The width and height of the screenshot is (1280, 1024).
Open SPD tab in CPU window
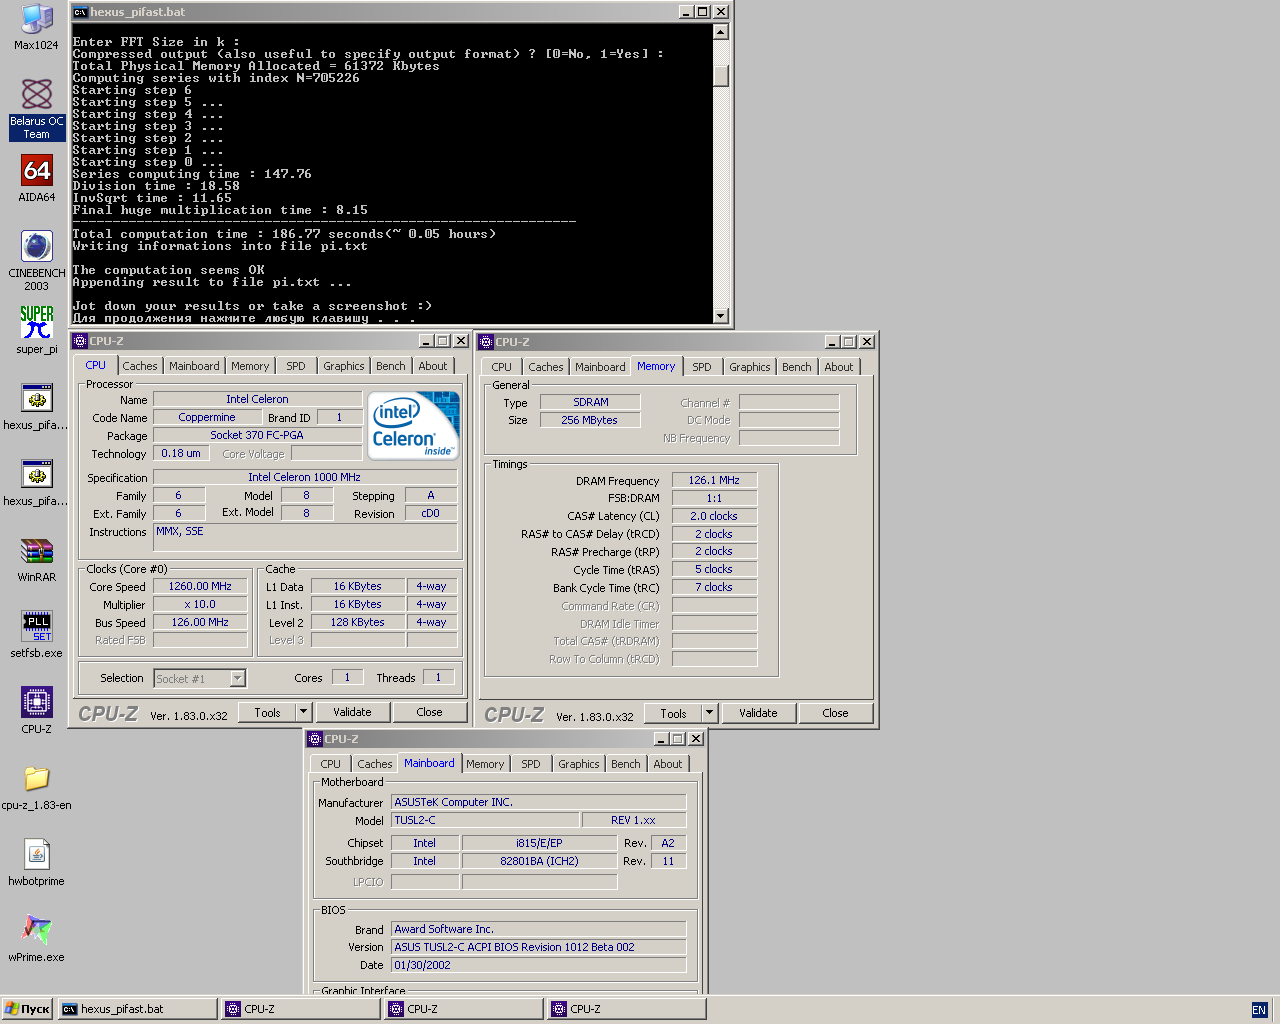coord(296,366)
